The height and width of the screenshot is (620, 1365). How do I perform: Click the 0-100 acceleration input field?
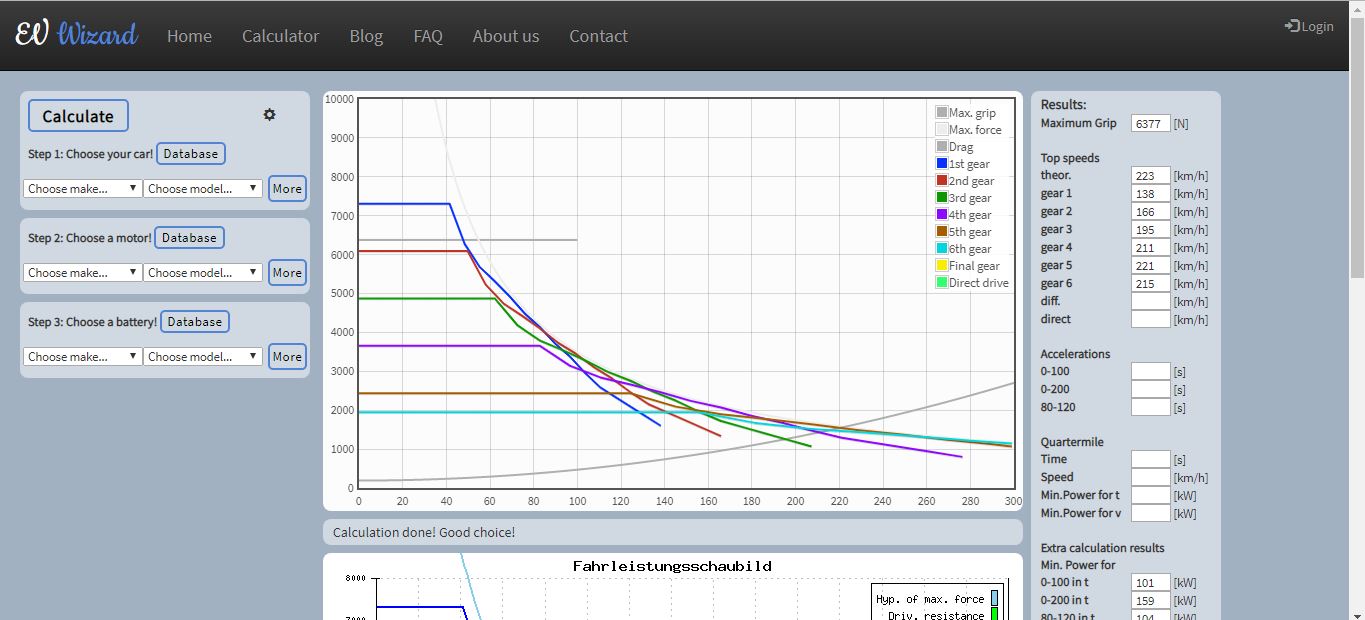pyautogui.click(x=1150, y=371)
